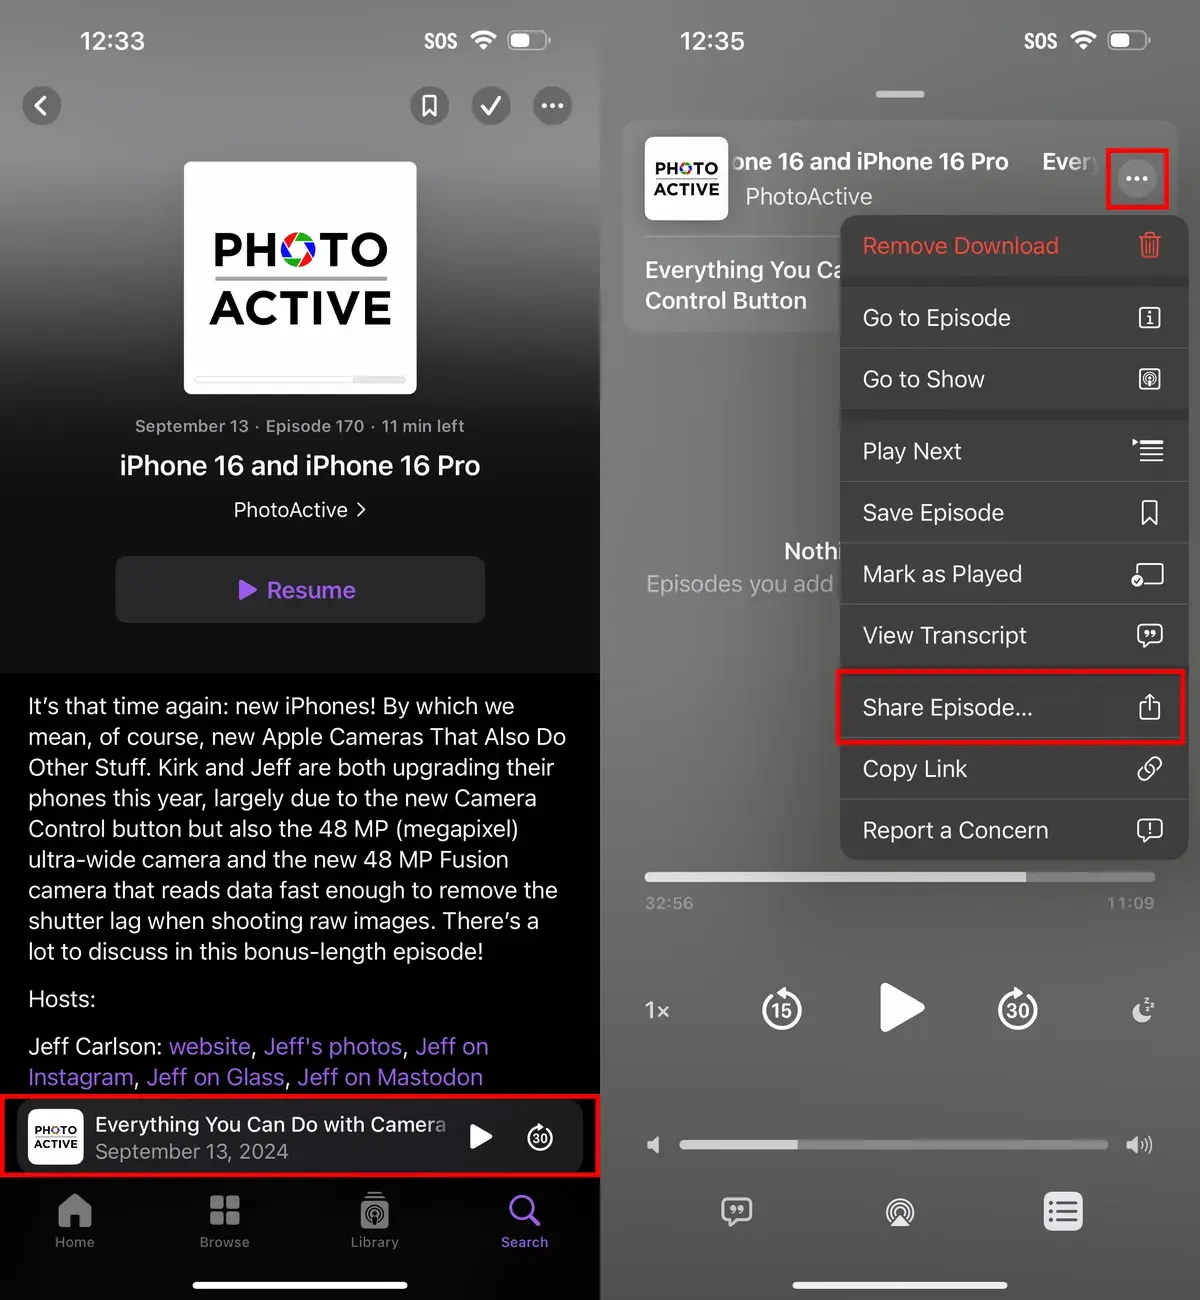The width and height of the screenshot is (1200, 1300).
Task: Open Jeff's photos link
Action: click(332, 1046)
